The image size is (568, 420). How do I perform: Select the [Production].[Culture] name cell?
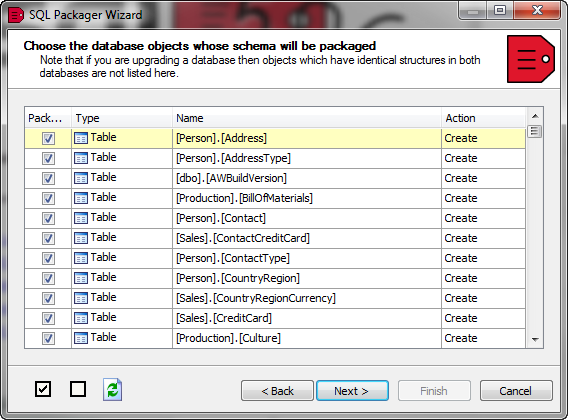pyautogui.click(x=307, y=338)
